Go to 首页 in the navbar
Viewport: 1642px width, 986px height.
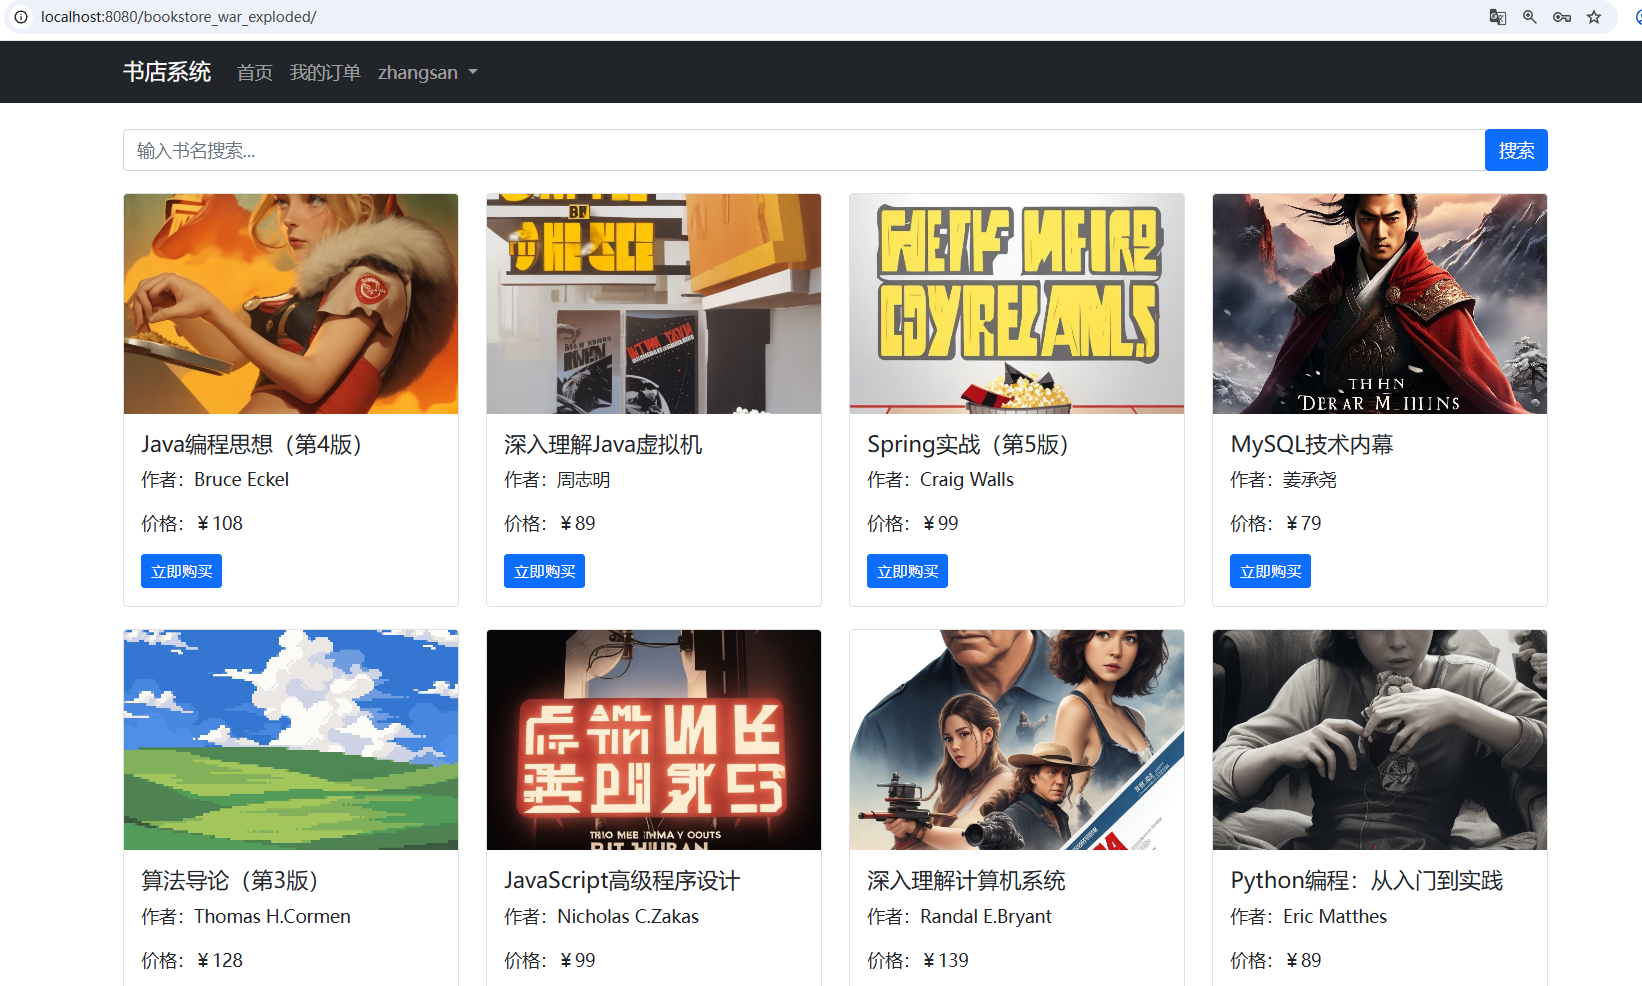255,72
